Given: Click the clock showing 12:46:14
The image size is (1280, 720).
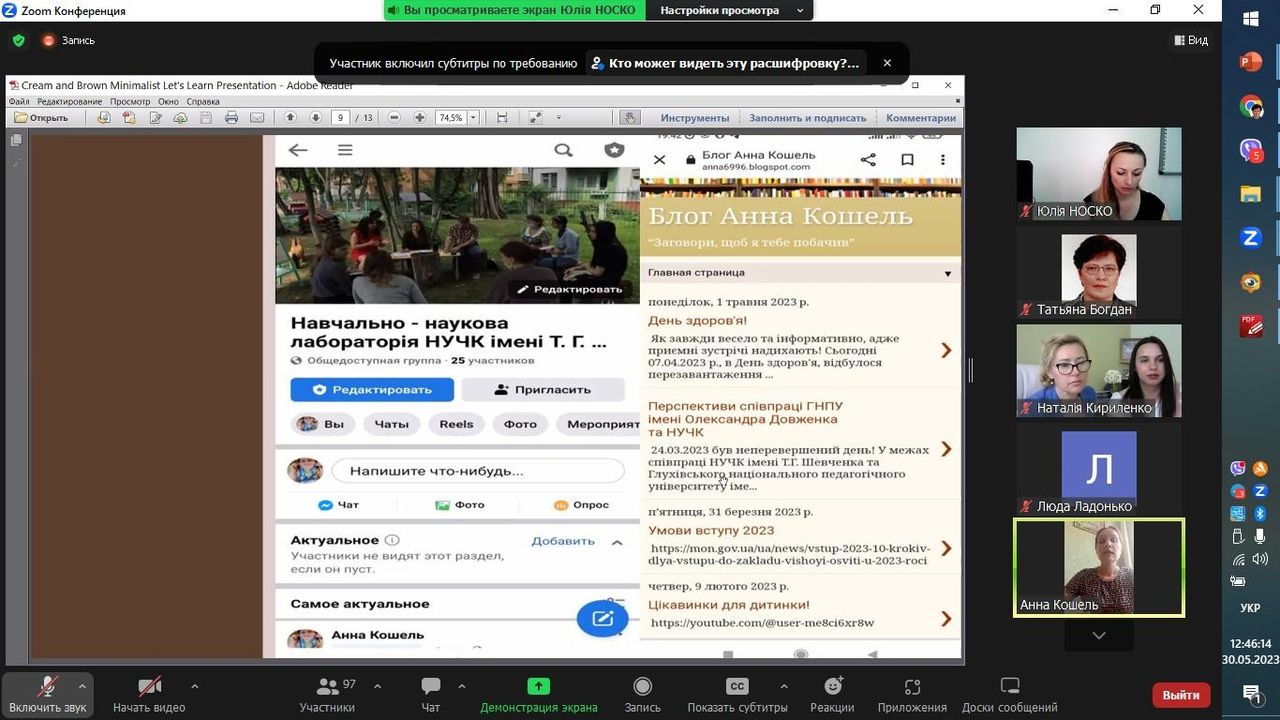Looking at the screenshot, I should click(x=1251, y=644).
